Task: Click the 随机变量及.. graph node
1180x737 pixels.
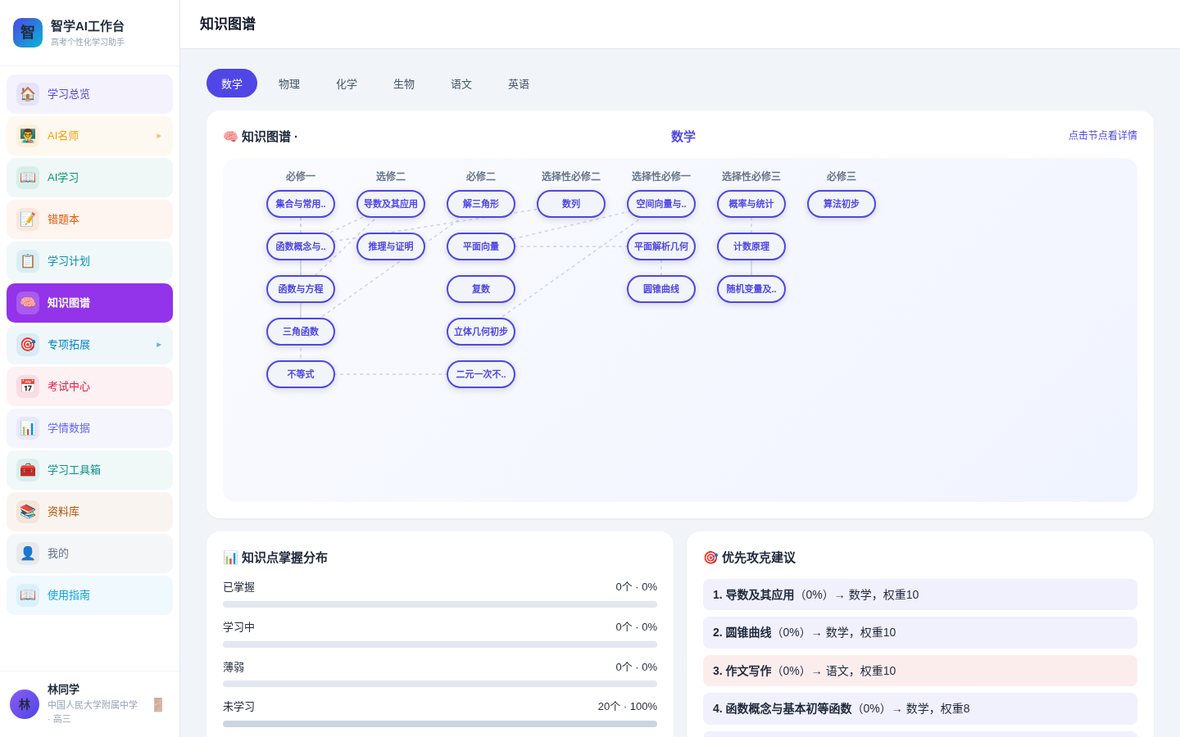Action: (751, 289)
